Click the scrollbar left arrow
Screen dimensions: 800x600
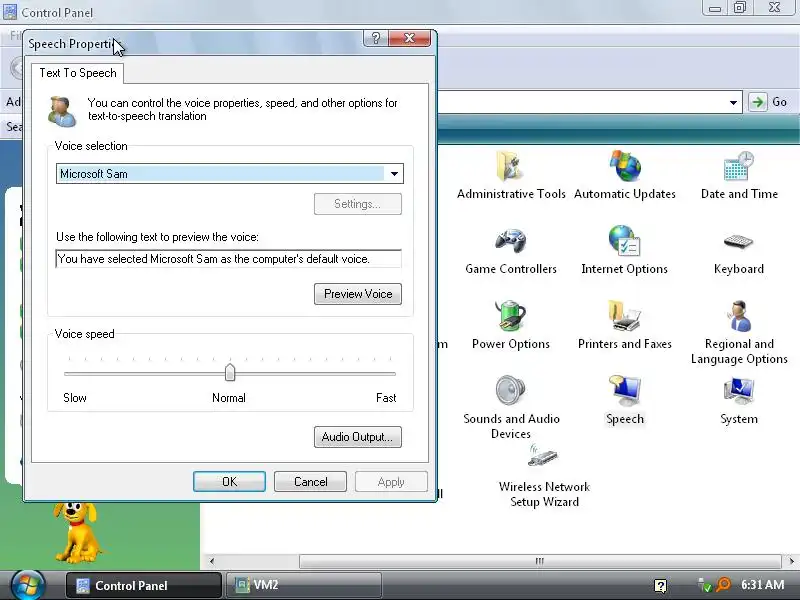211,561
